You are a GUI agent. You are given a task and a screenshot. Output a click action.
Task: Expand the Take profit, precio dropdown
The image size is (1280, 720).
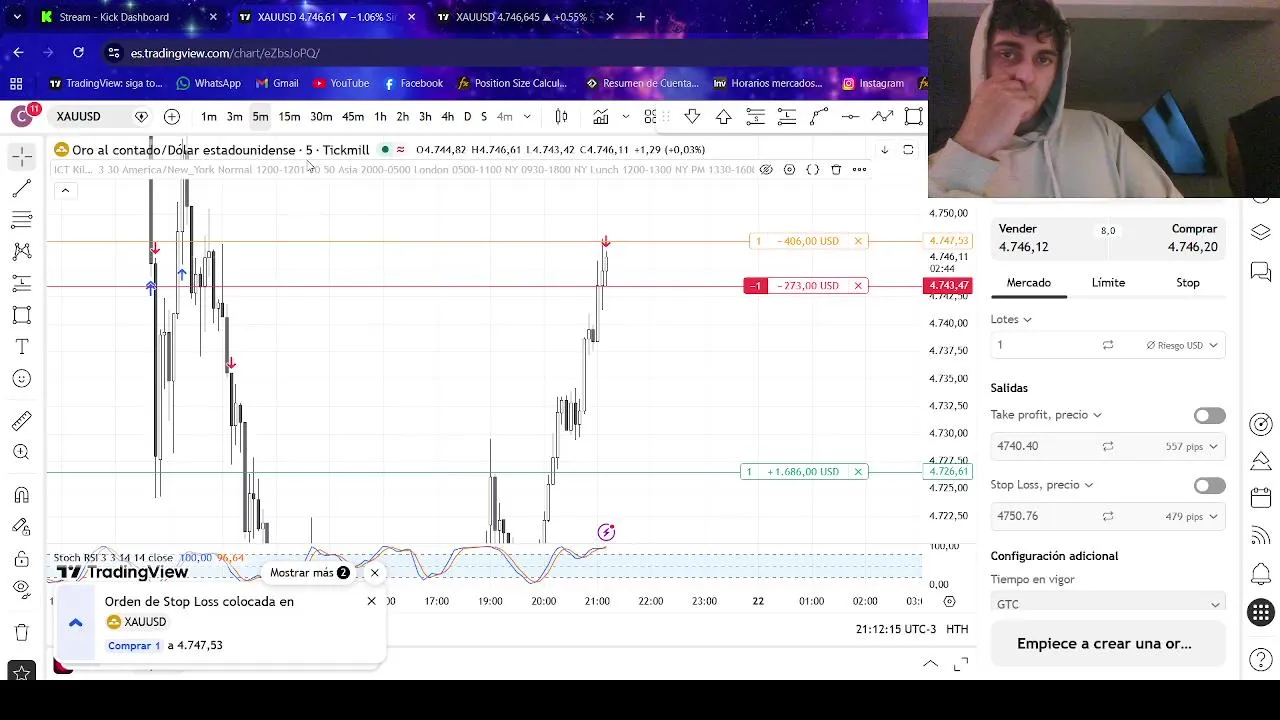(1097, 415)
